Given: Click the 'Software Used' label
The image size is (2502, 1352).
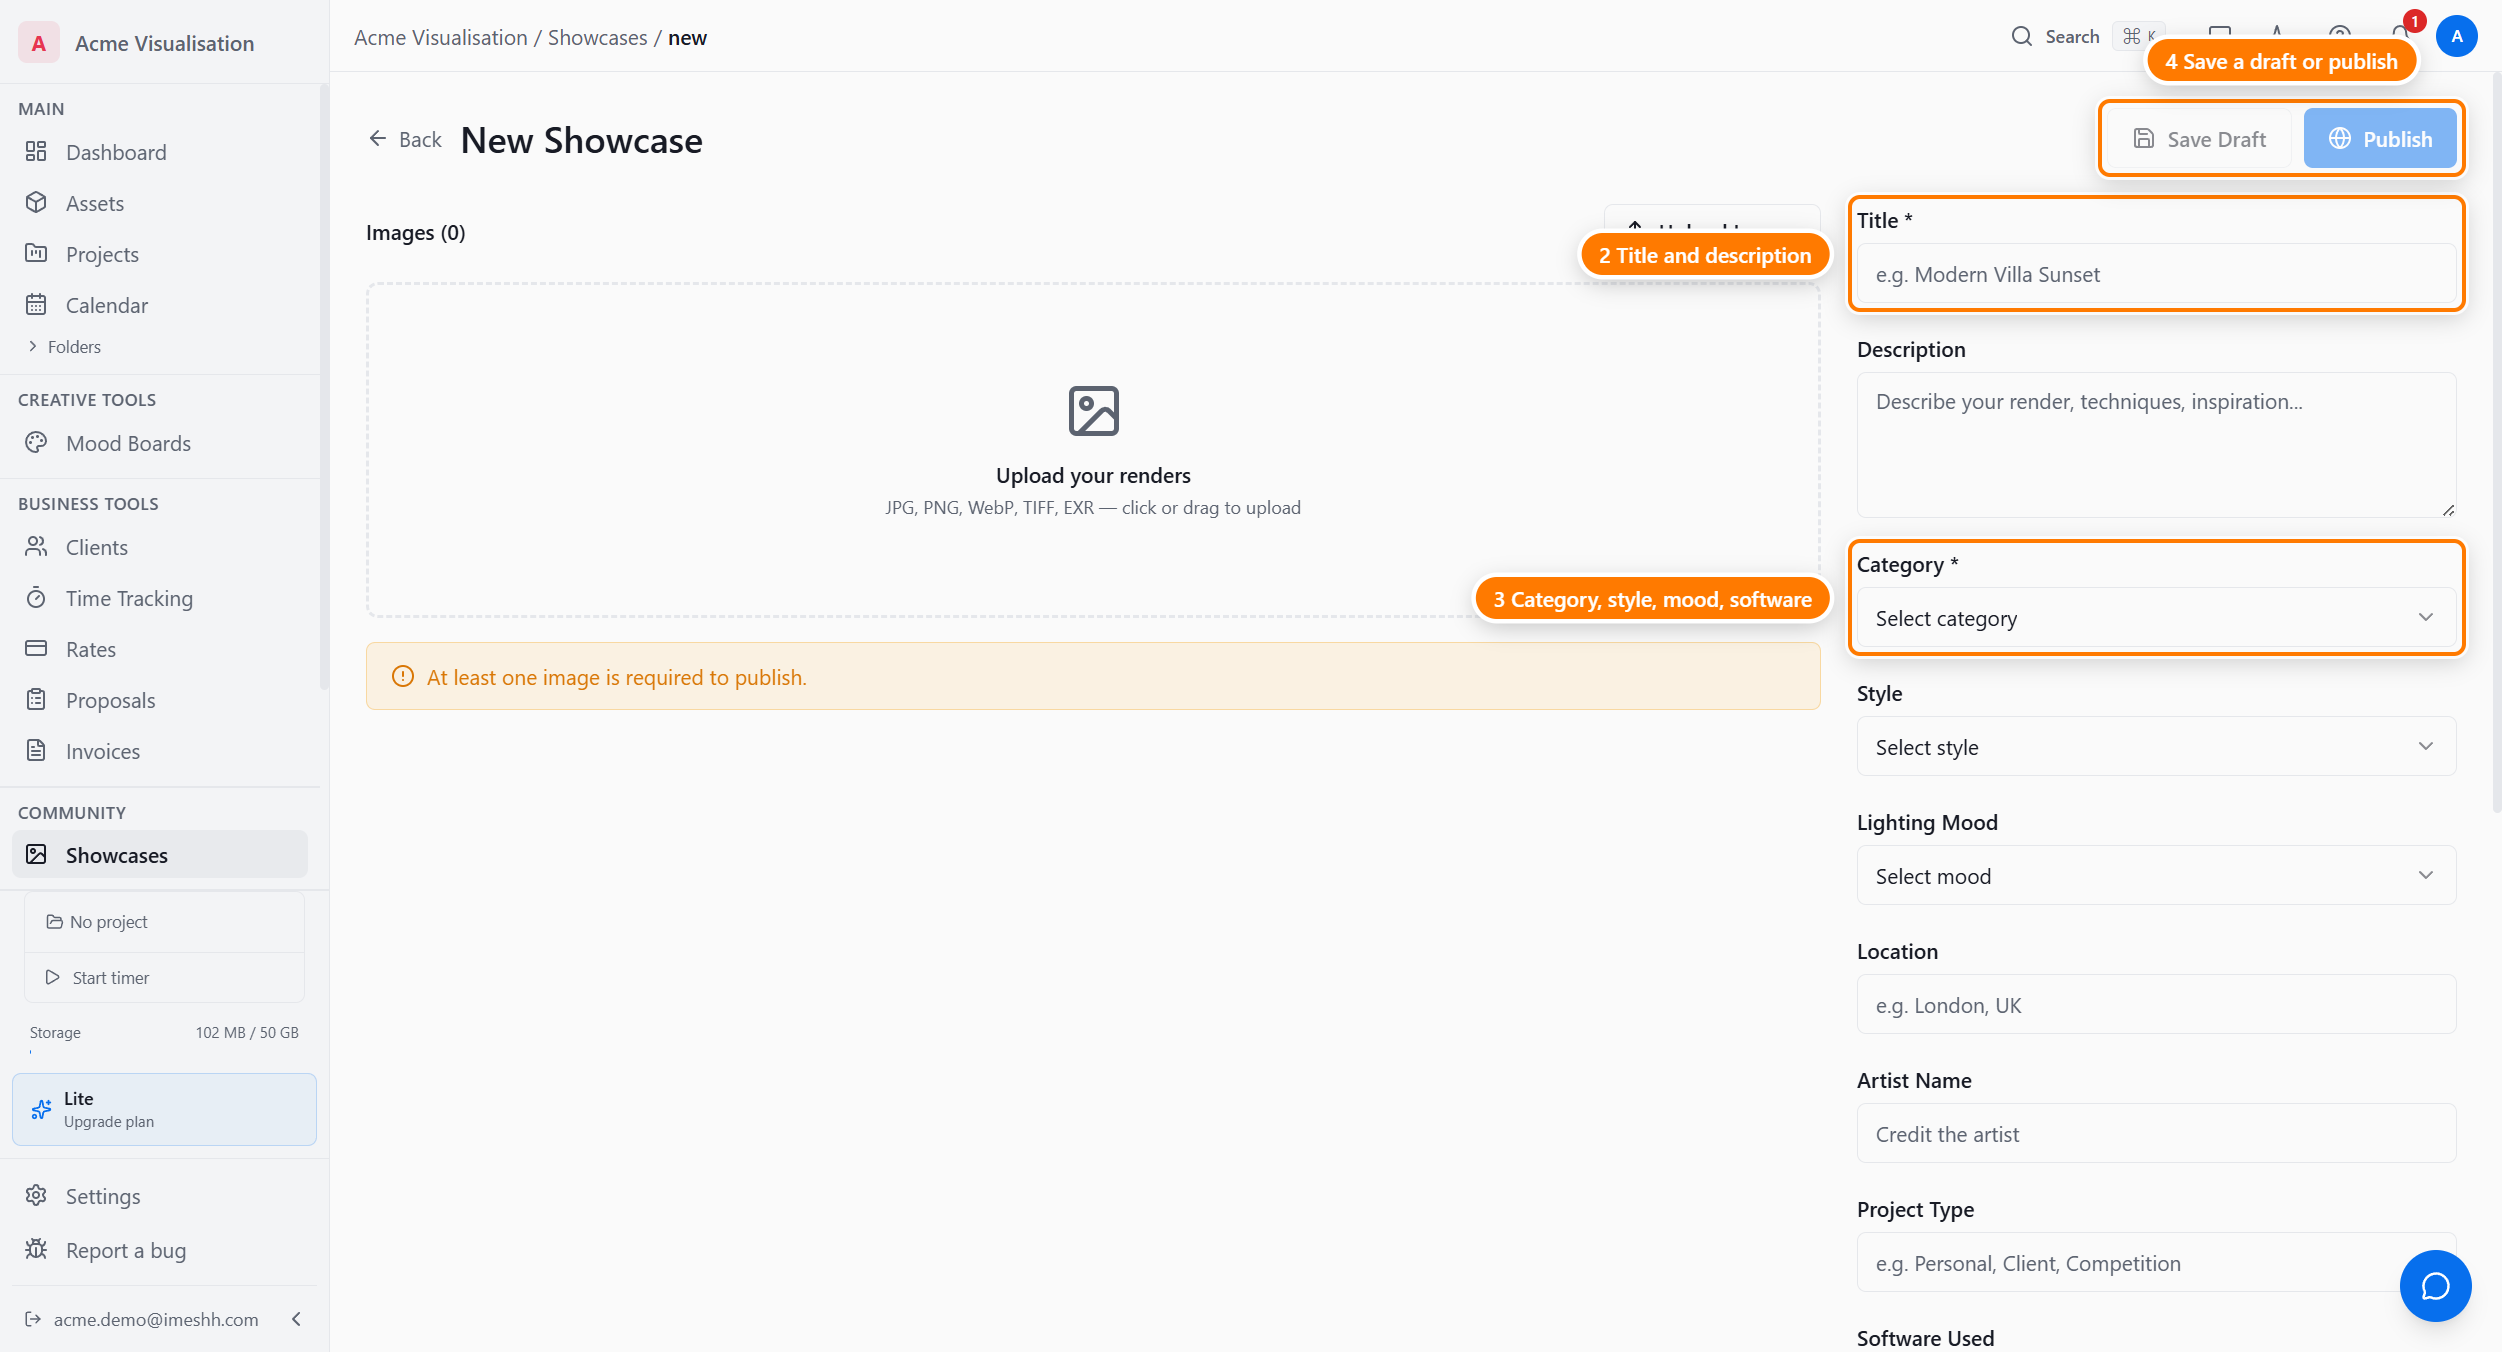Looking at the screenshot, I should pyautogui.click(x=1925, y=1338).
